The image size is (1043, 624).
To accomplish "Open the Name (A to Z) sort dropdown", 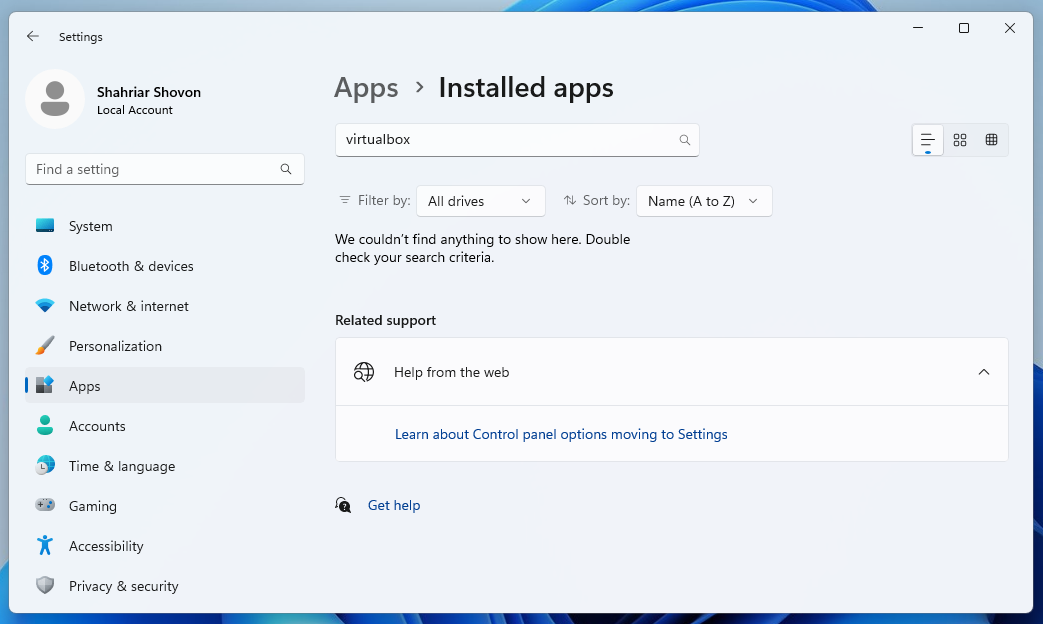I will point(704,200).
